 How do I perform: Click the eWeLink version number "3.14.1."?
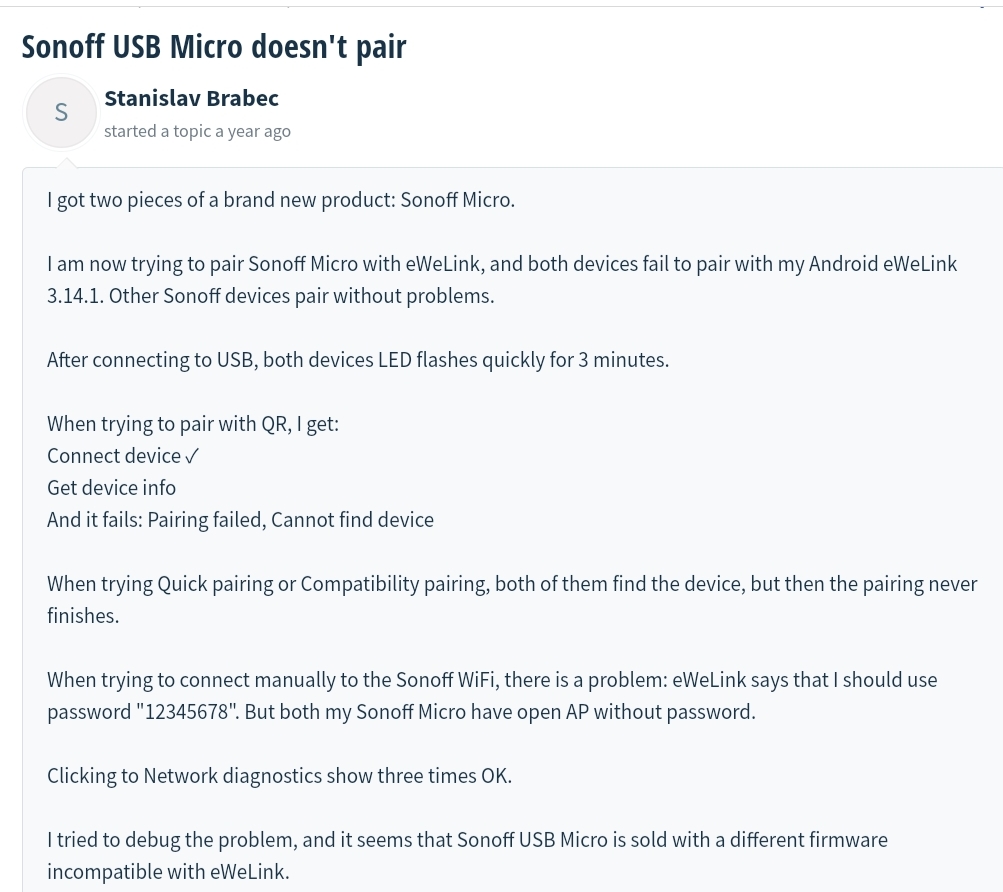click(75, 296)
